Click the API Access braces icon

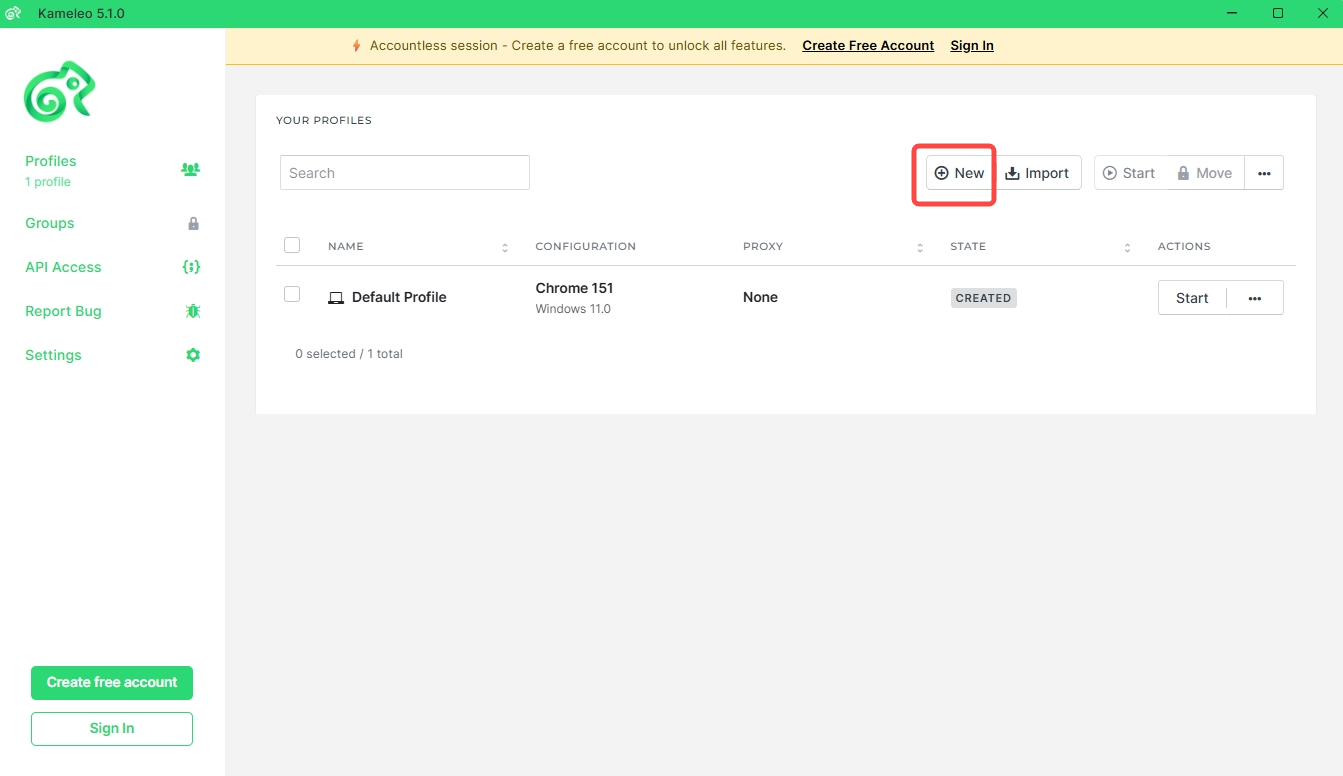(191, 267)
